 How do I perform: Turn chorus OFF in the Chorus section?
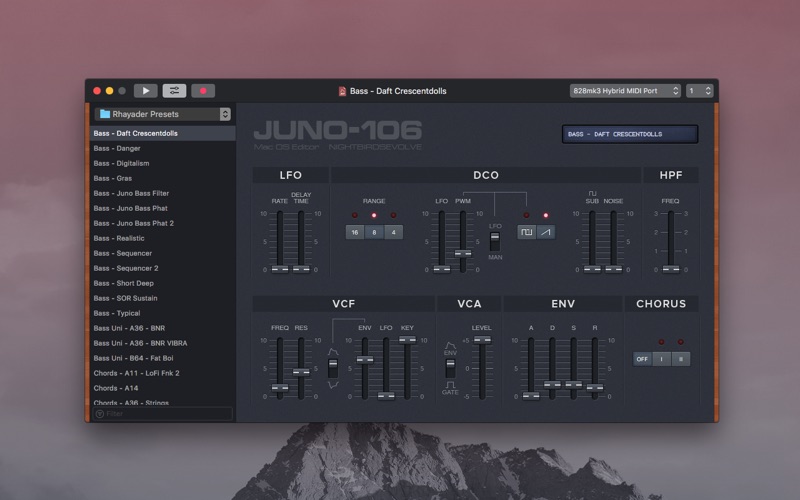[x=642, y=359]
